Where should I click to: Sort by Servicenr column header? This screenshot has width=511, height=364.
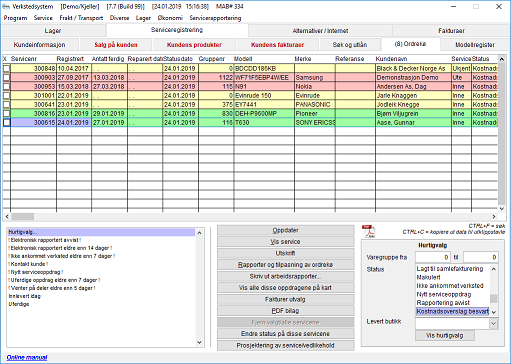33,59
